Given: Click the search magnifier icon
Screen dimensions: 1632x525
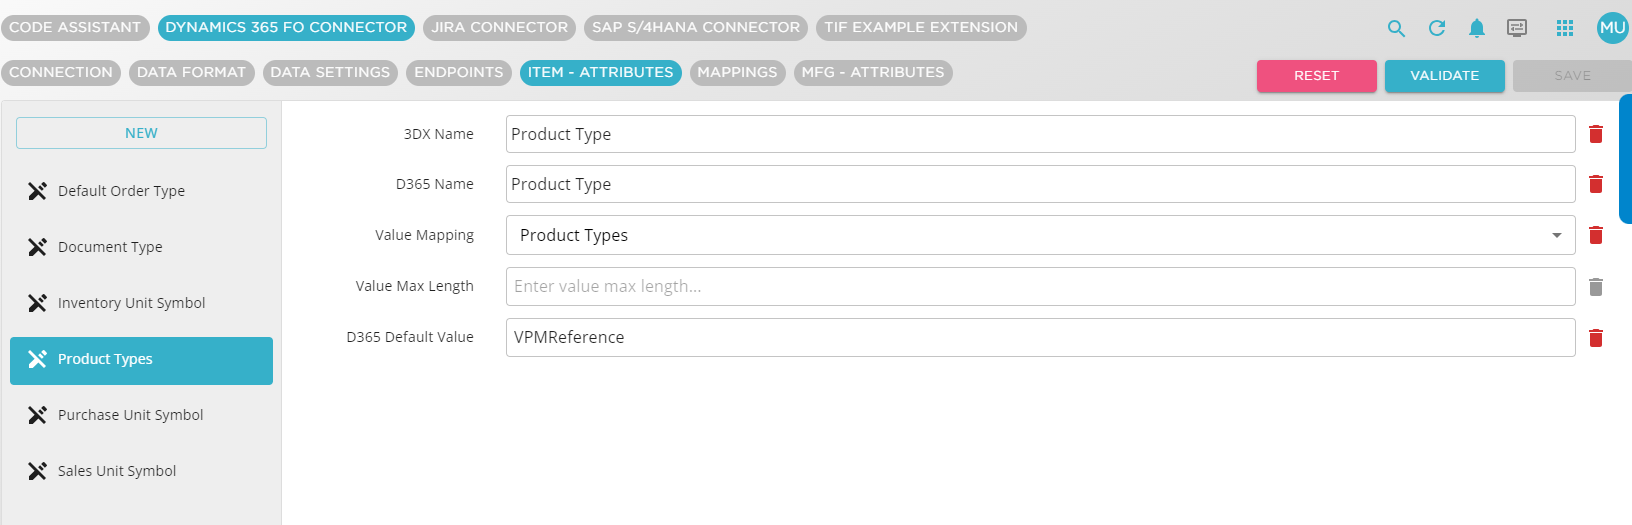Looking at the screenshot, I should pos(1396,28).
